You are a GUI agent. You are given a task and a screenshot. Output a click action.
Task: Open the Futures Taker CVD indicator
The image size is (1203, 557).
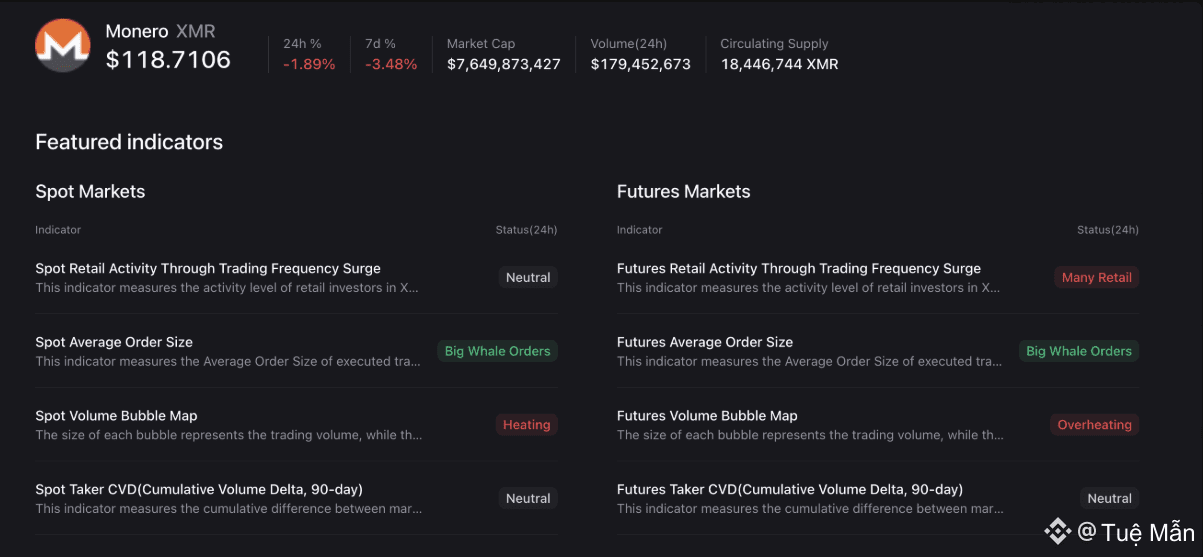coord(789,490)
